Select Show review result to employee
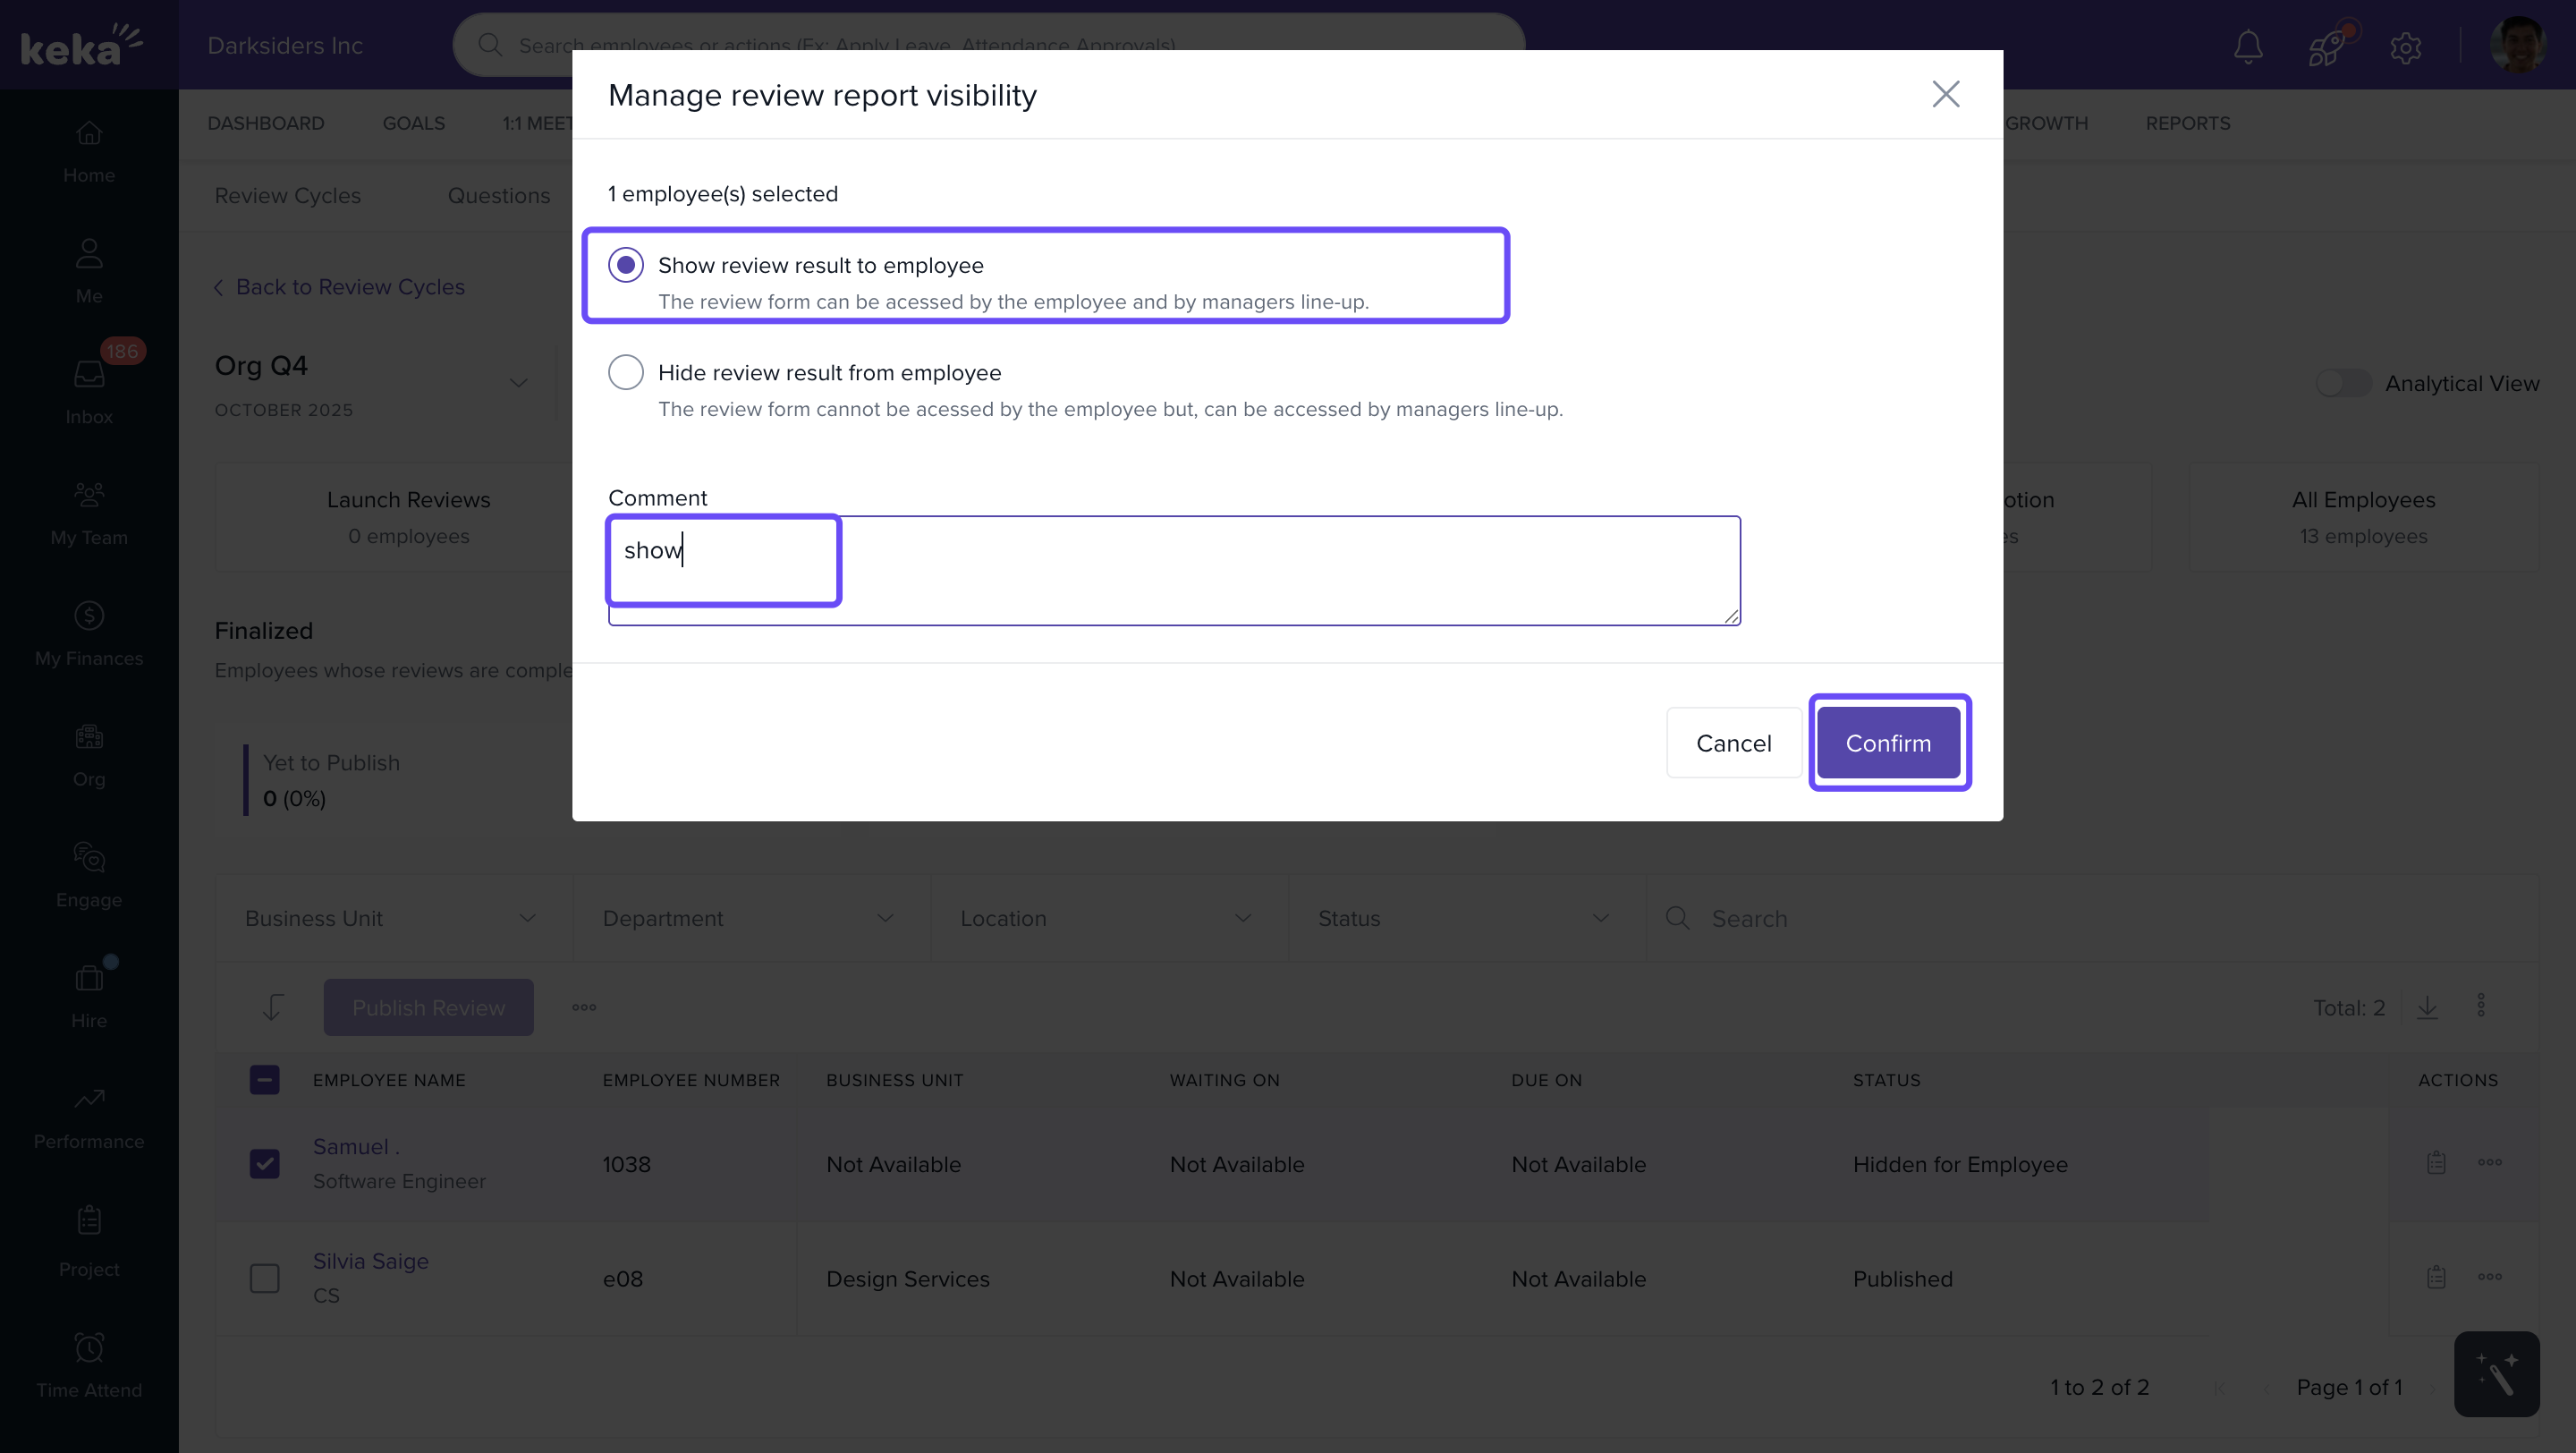Viewport: 2576px width, 1453px height. tap(626, 265)
